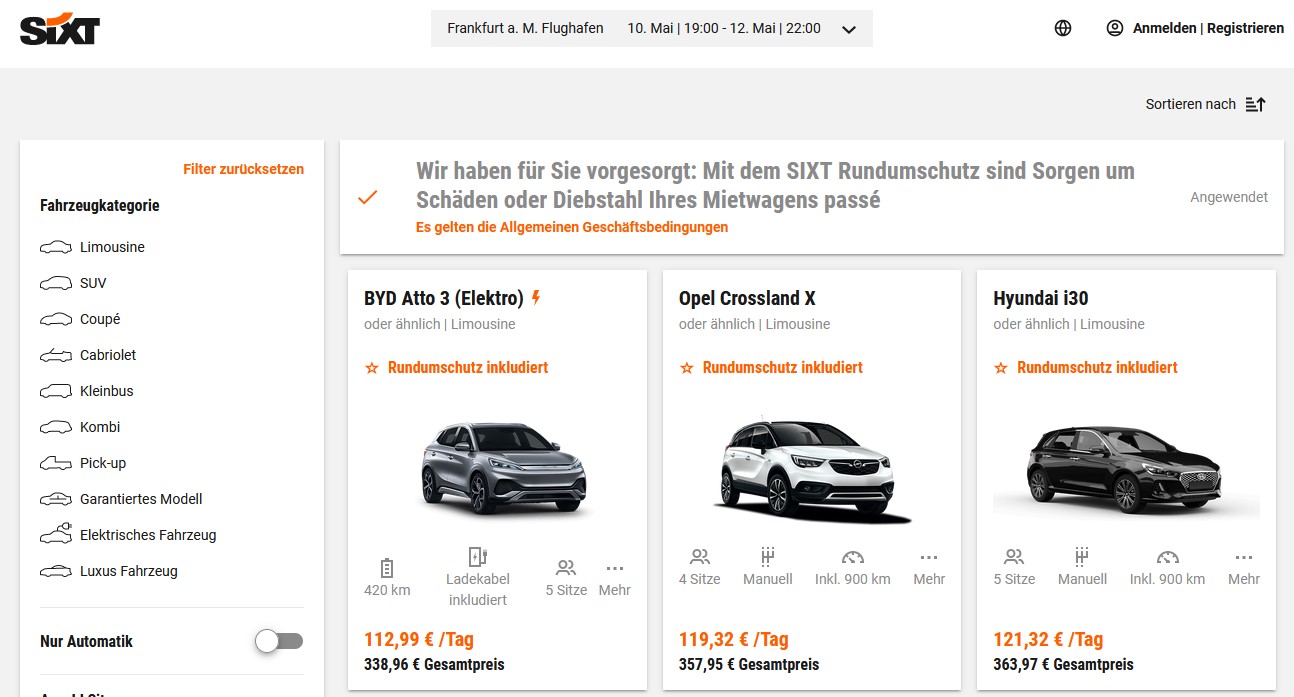Click the Rundumschutz applied checkmark

[368, 197]
